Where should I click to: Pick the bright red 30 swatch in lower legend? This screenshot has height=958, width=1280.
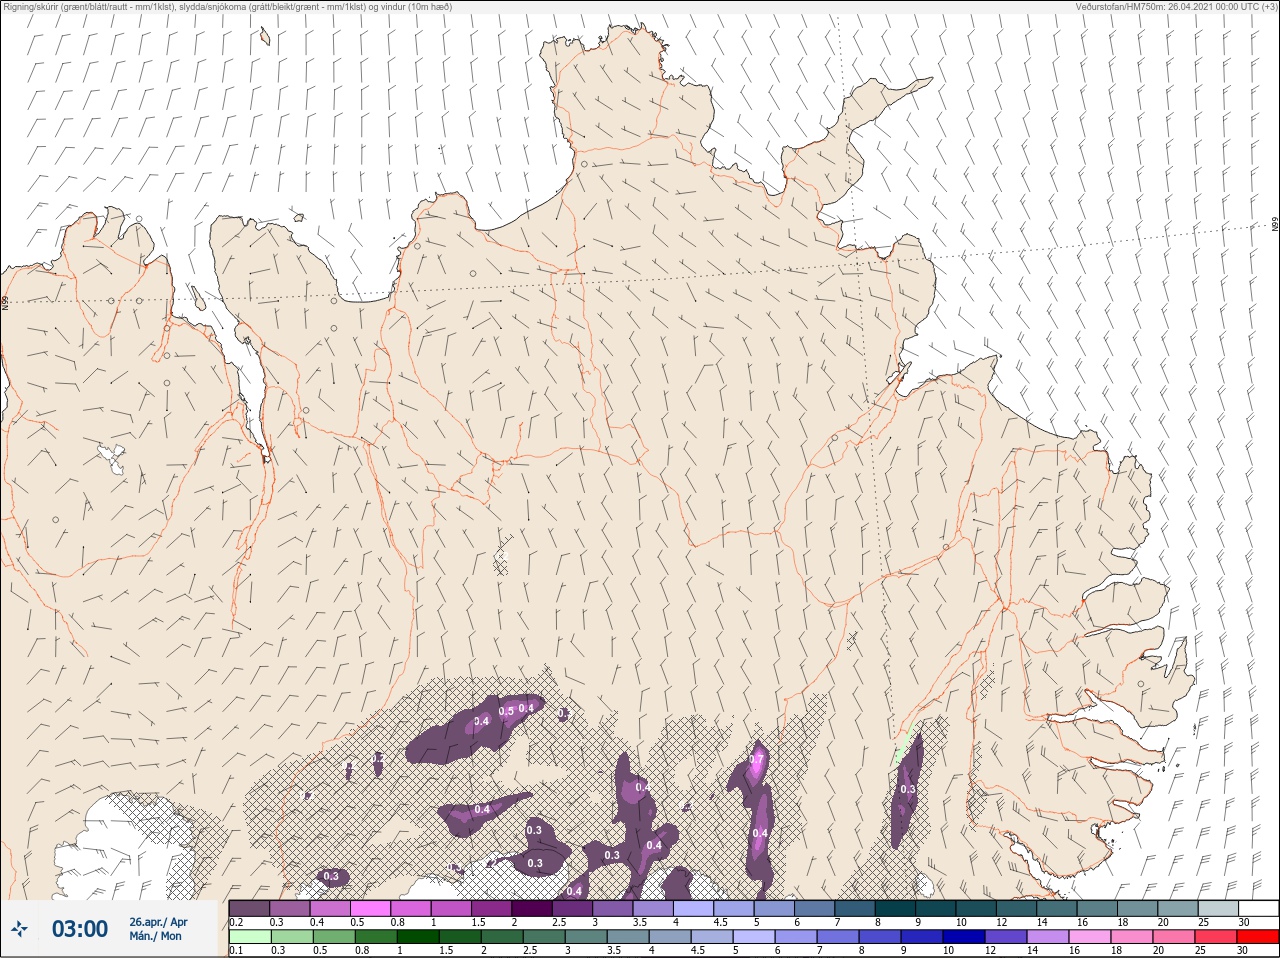point(1259,936)
